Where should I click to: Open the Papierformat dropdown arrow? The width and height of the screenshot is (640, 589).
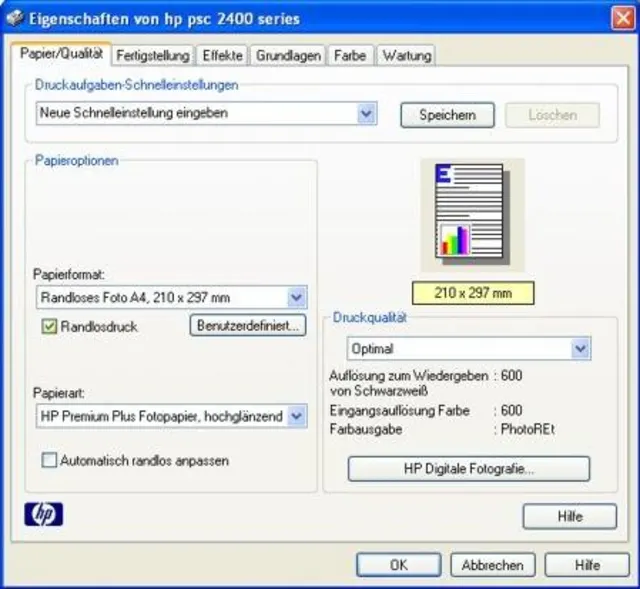(296, 297)
